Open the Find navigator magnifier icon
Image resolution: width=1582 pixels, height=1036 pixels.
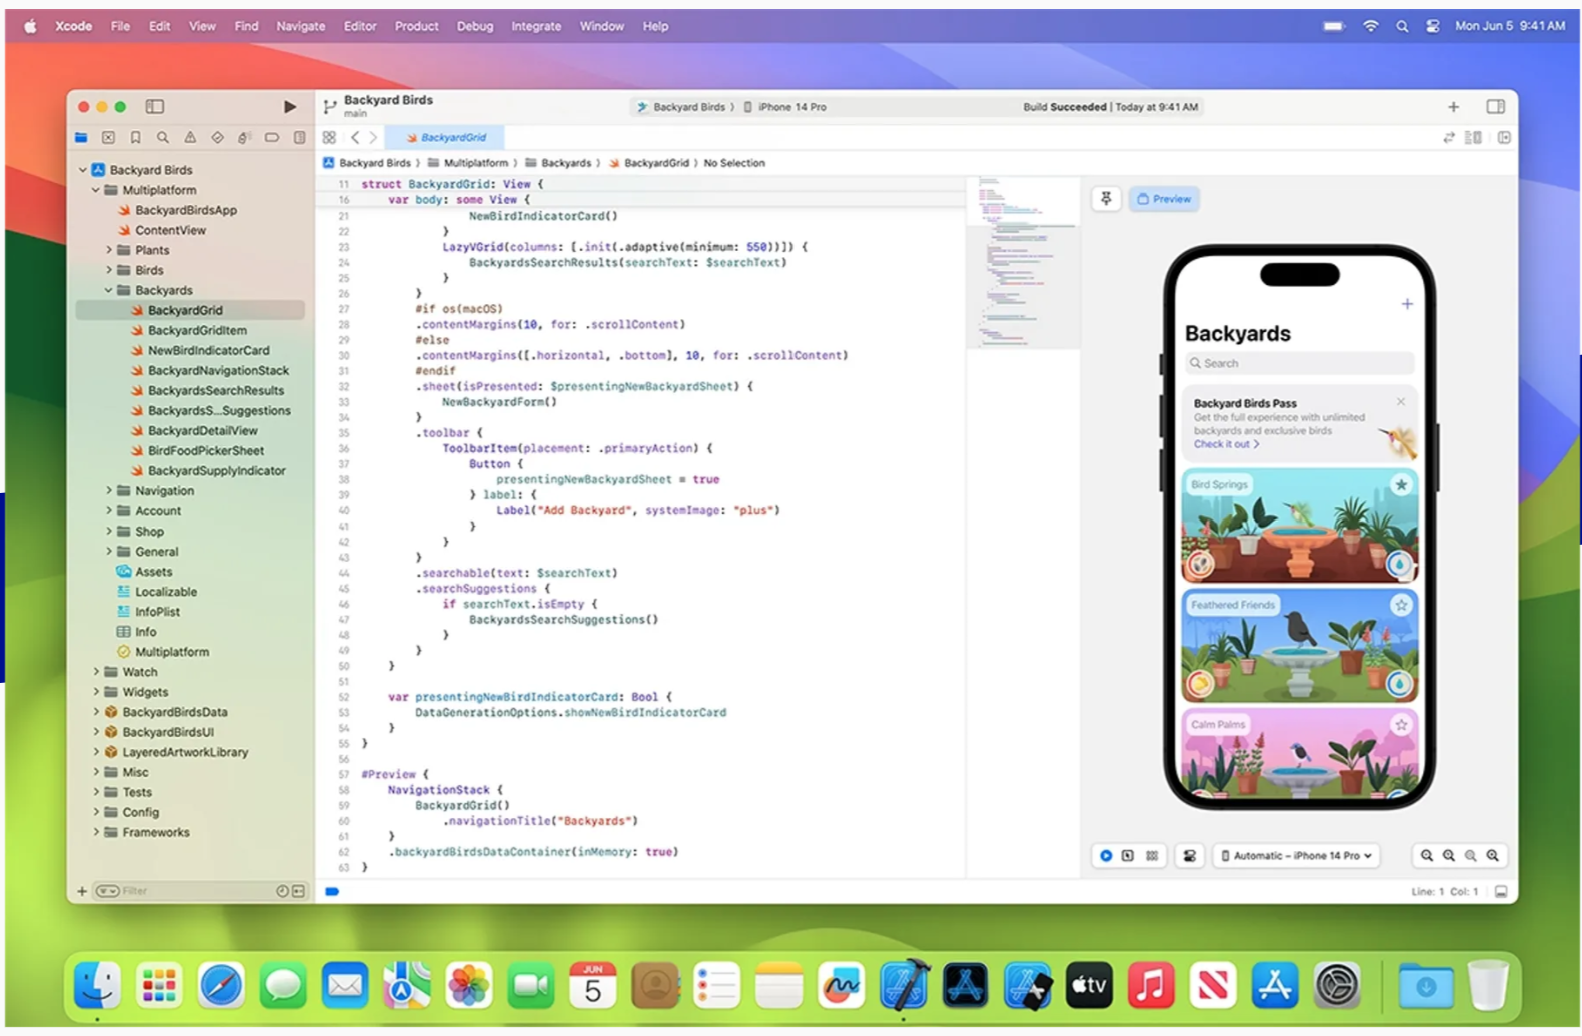pos(162,137)
